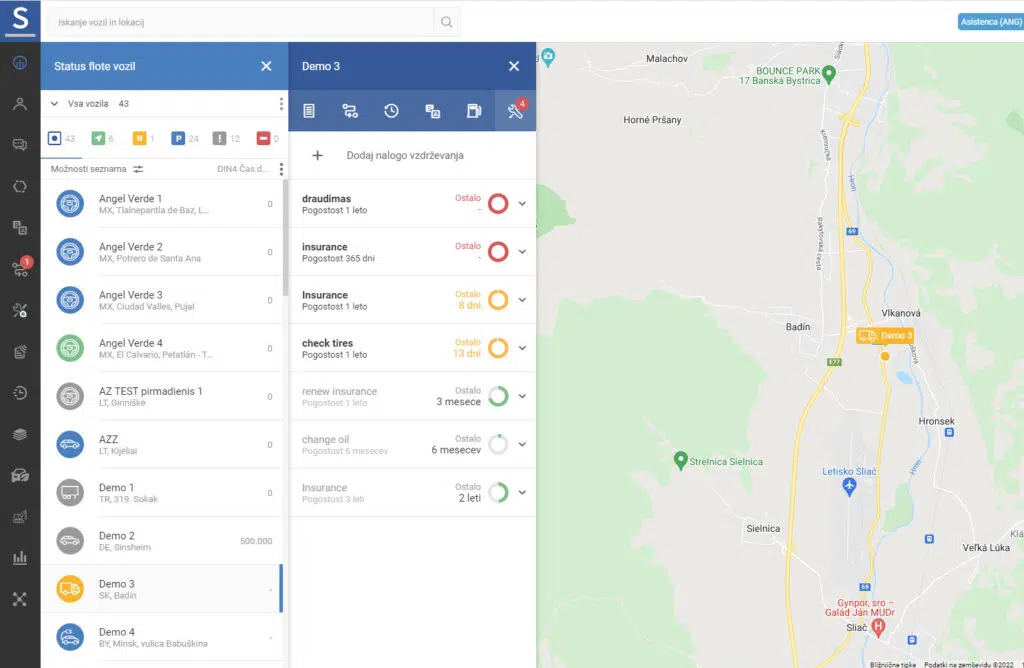Click the search magnifier icon
Viewport: 1024px width, 668px height.
(x=447, y=22)
